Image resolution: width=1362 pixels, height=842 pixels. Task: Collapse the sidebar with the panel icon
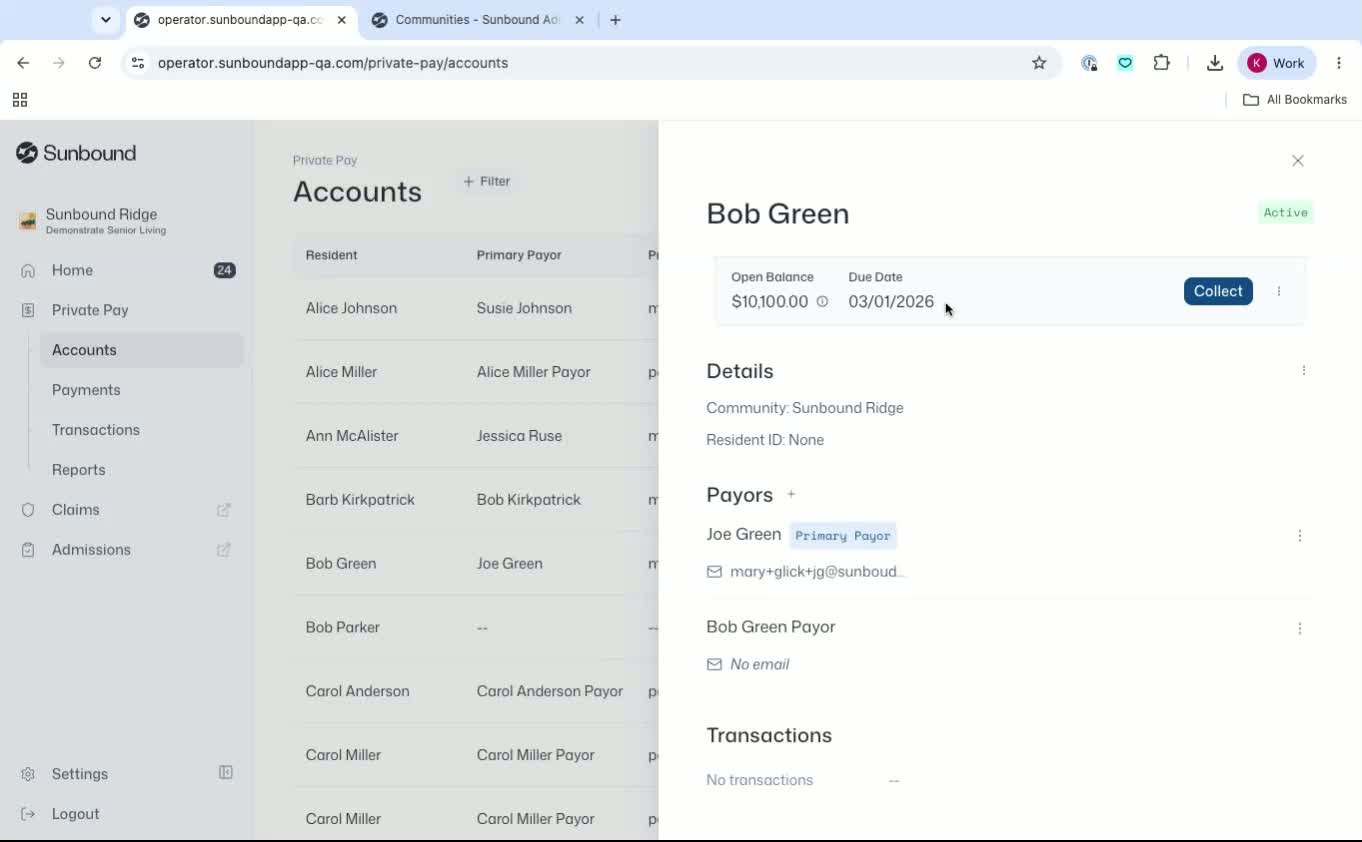(x=226, y=773)
